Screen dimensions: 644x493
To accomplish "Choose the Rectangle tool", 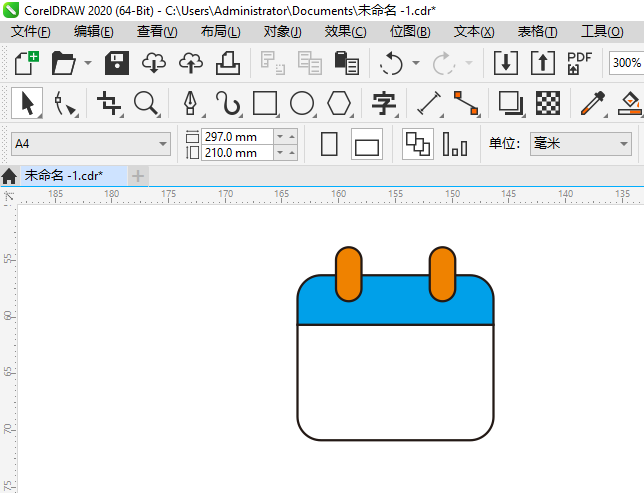I will pyautogui.click(x=265, y=103).
